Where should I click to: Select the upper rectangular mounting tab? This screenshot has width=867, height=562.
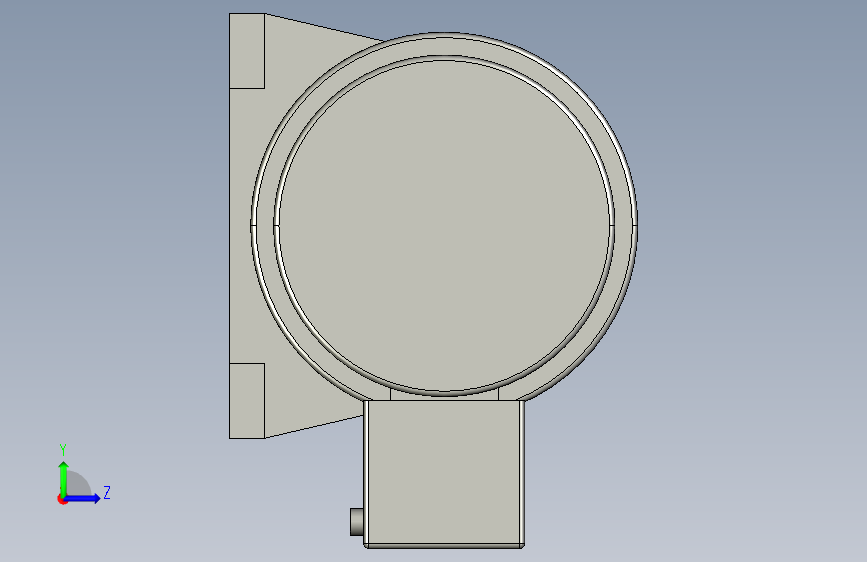247,51
